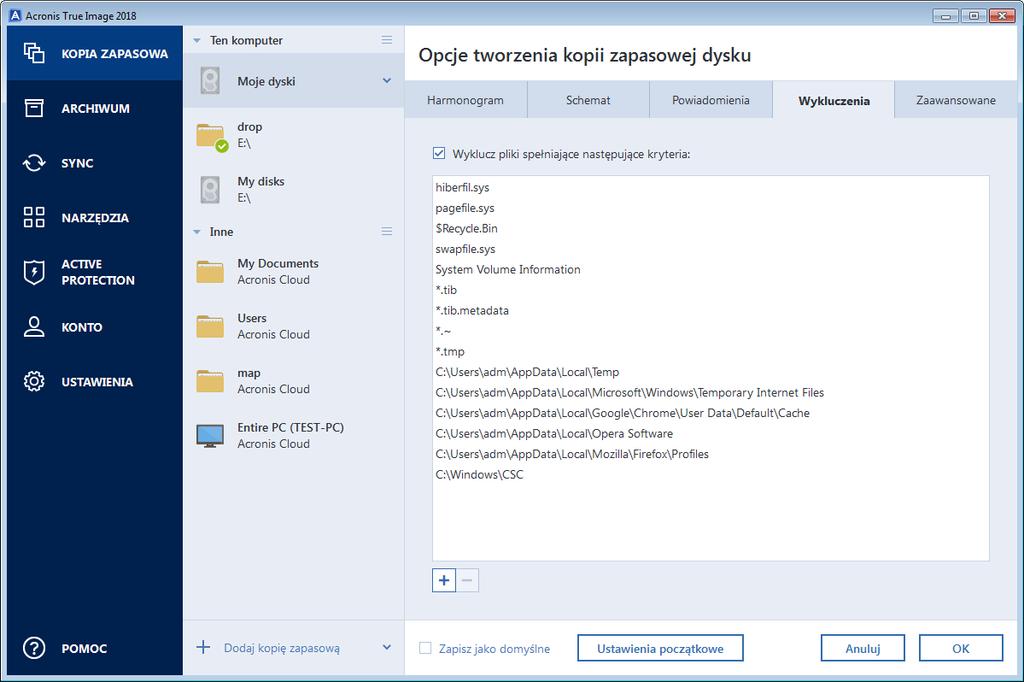The image size is (1024, 682).
Task: Open the Dodaj kopię zapasową dropdown arrow
Action: pos(387,647)
